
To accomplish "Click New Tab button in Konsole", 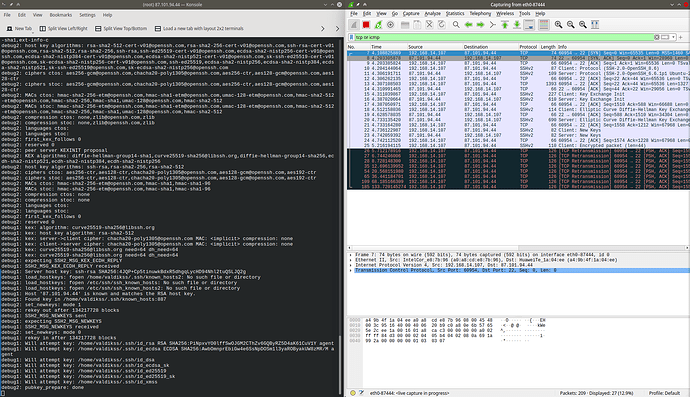I will [19, 29].
